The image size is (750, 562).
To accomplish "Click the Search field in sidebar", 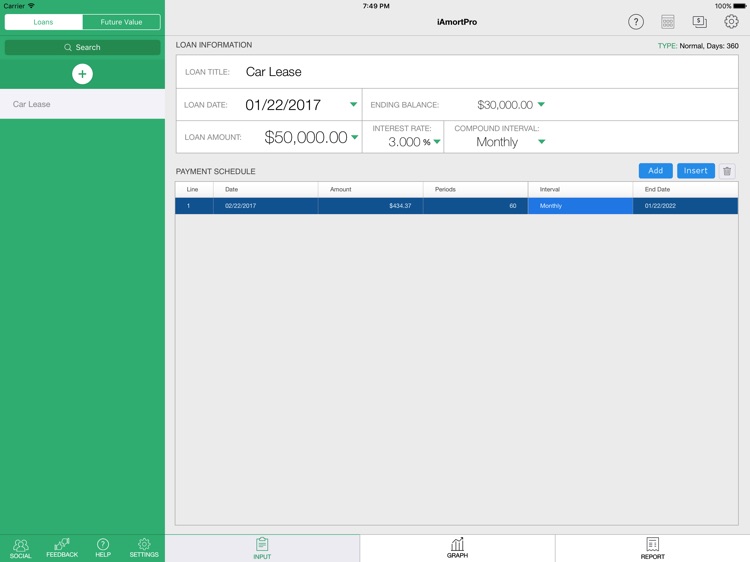I will coord(82,47).
